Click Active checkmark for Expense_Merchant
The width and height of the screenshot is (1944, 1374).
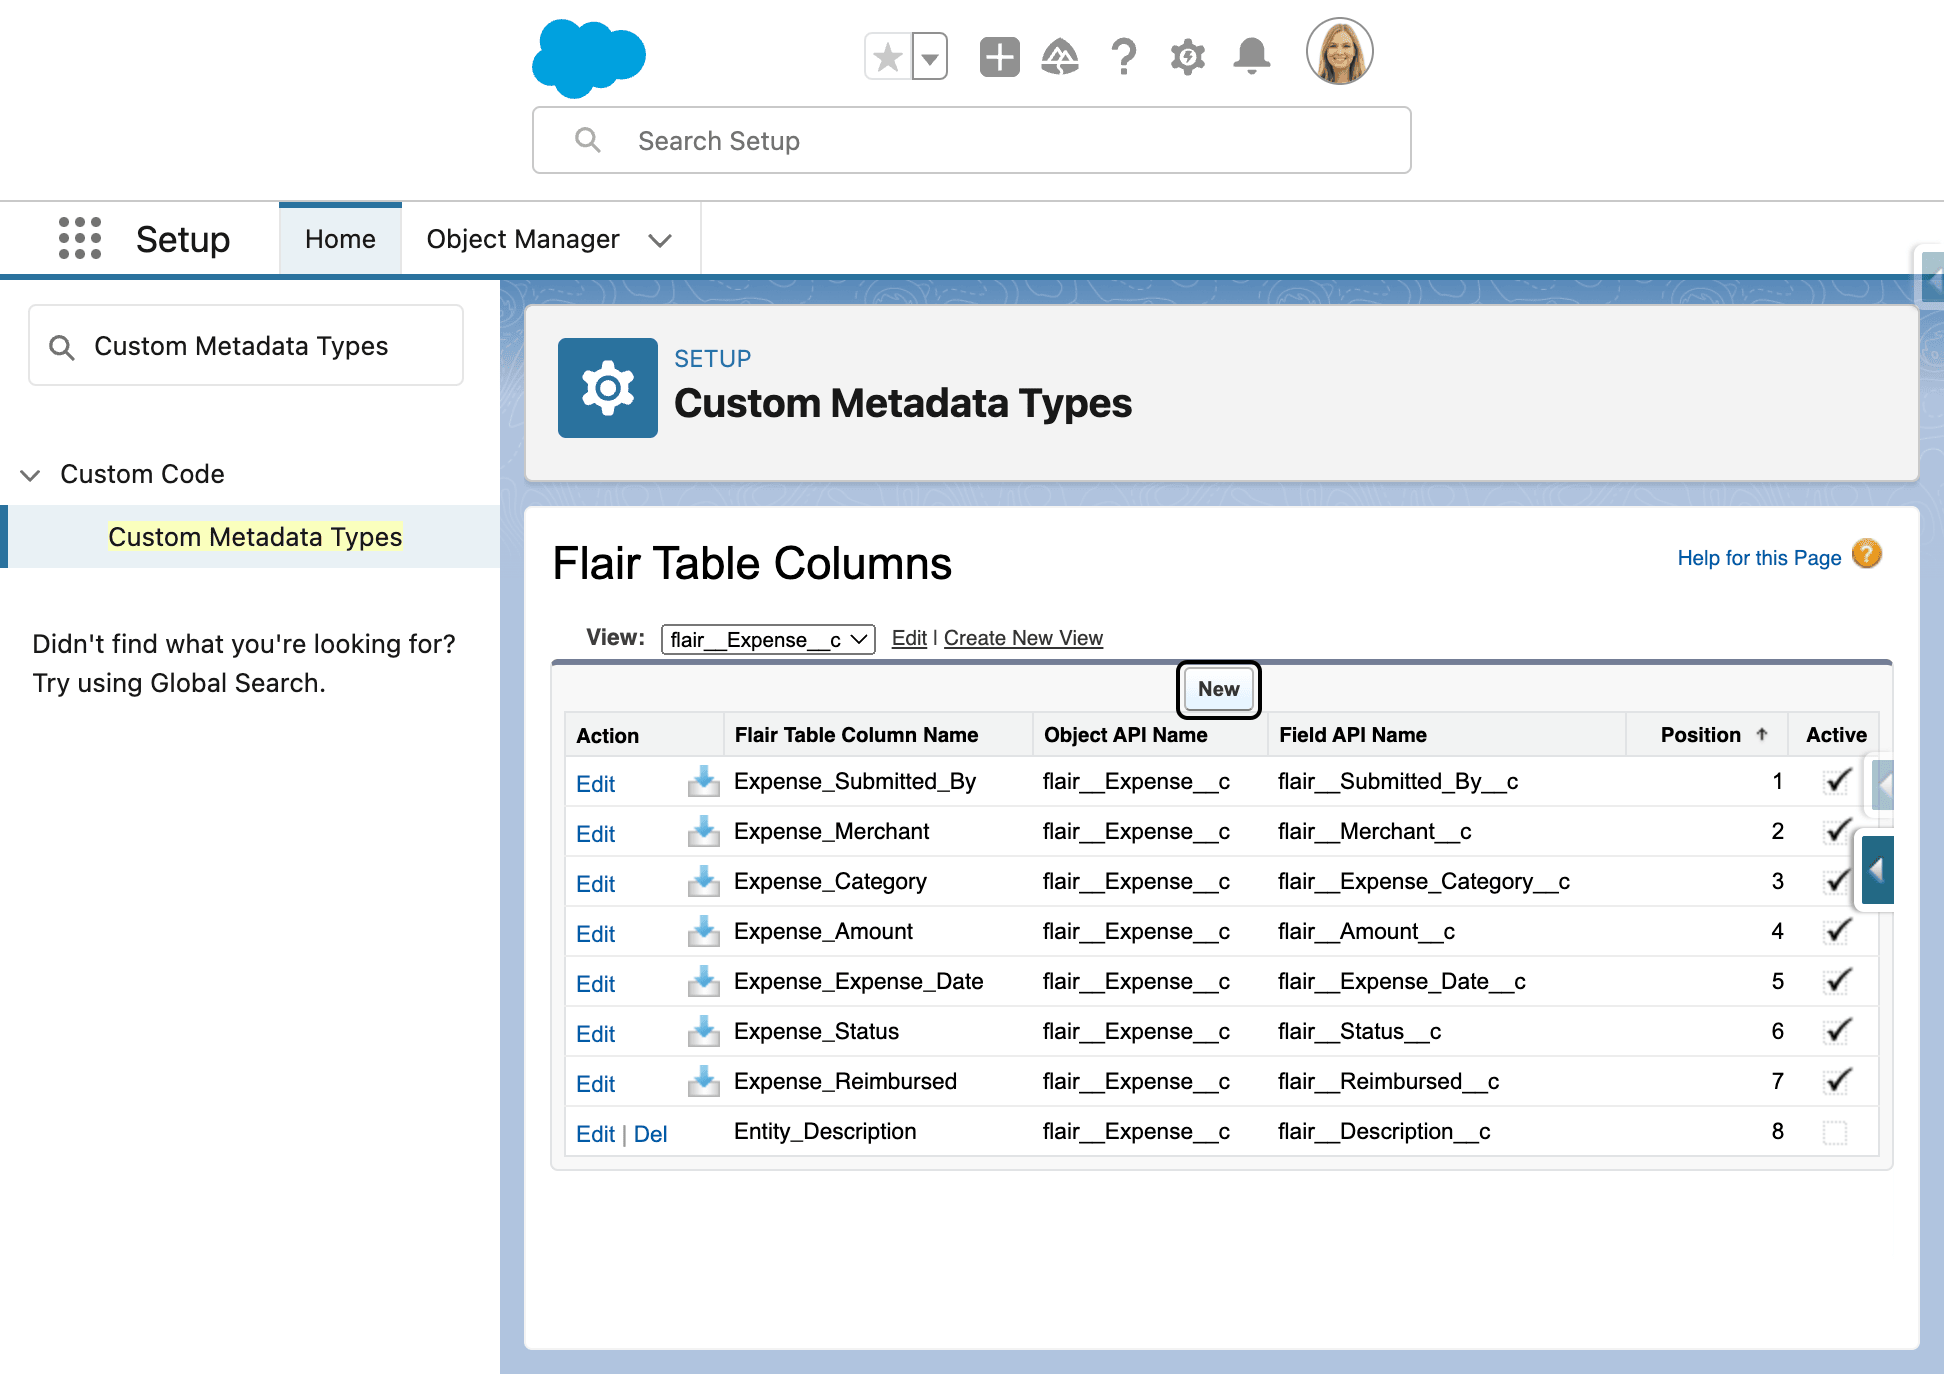[1837, 831]
